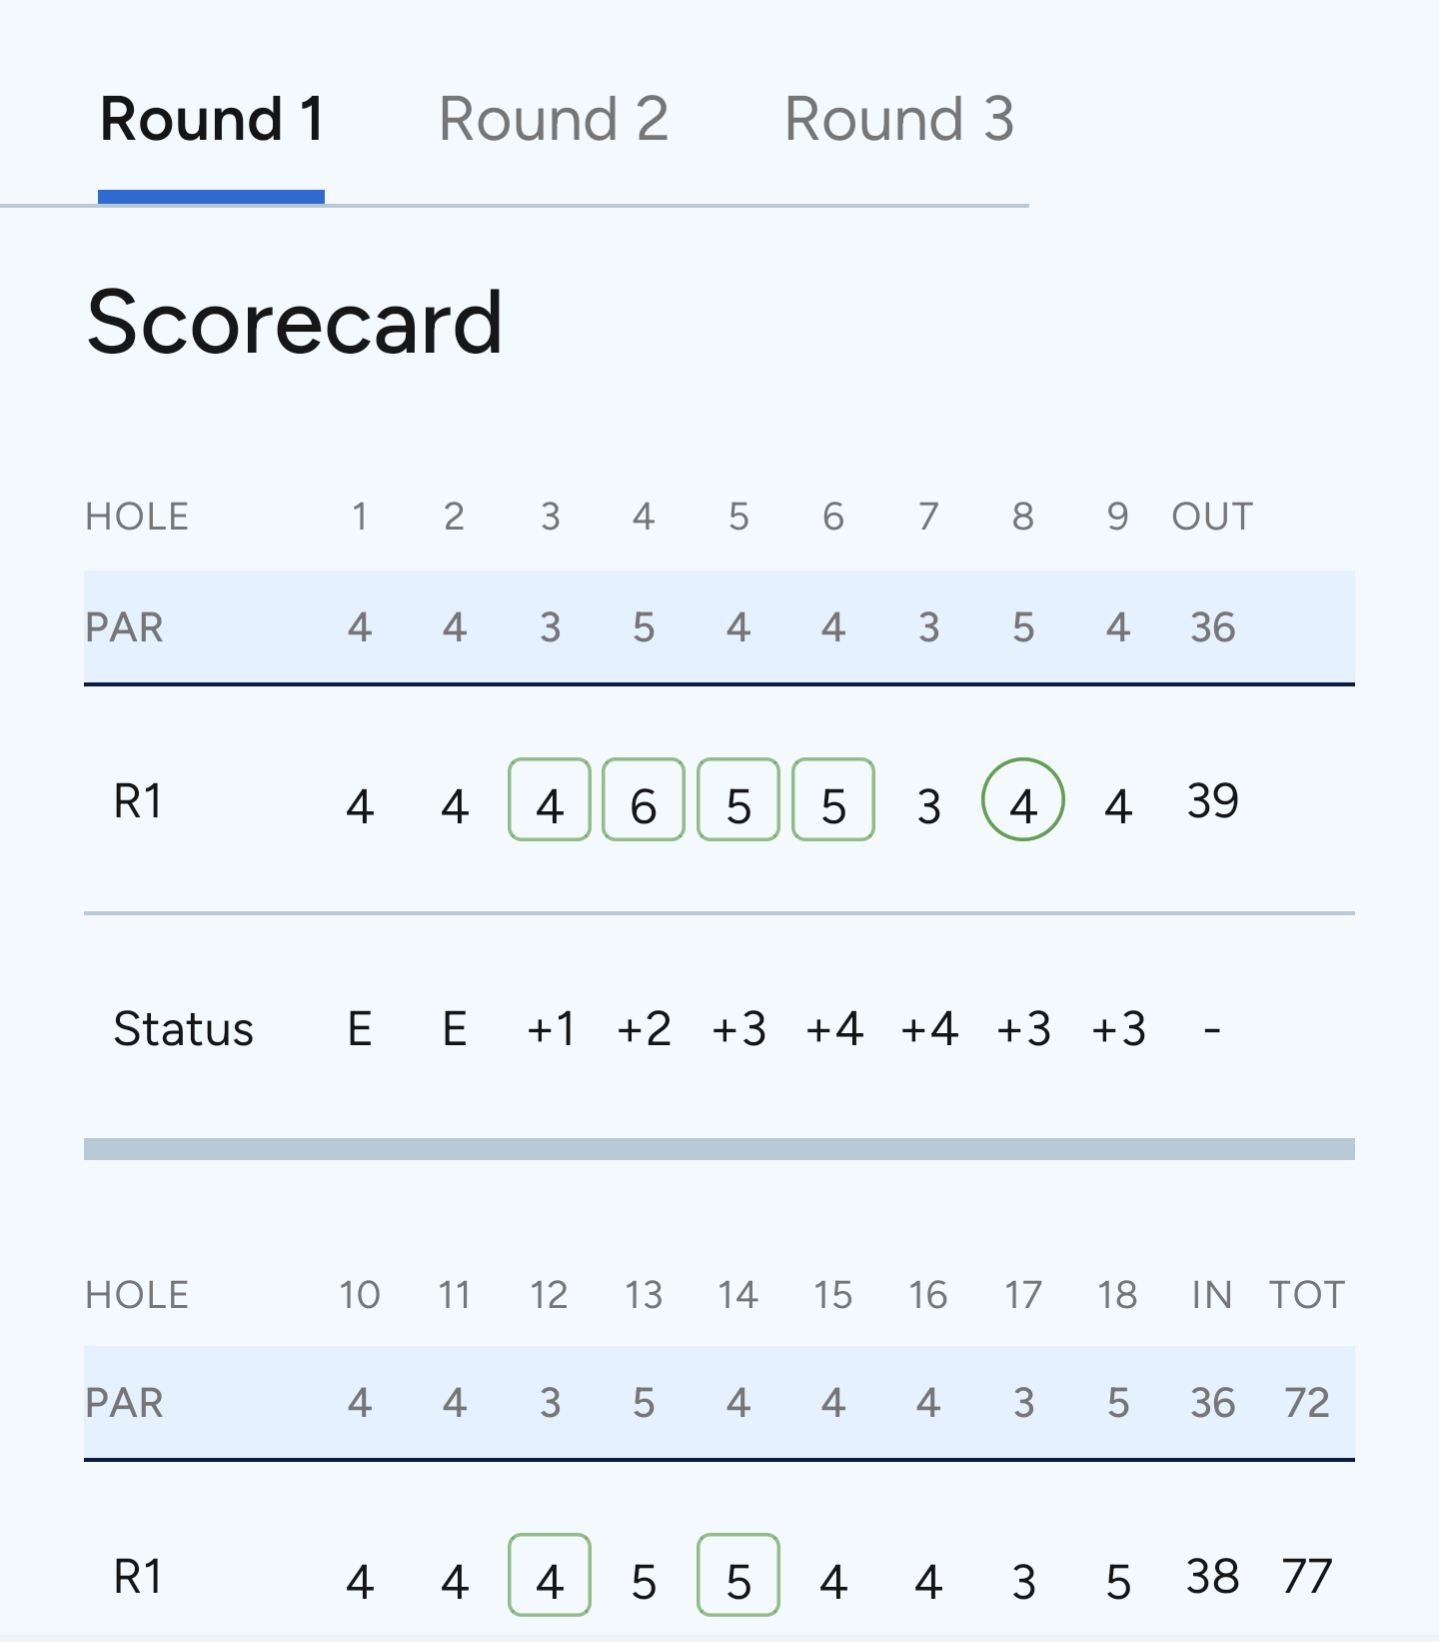Click the back nine IN score 38
This screenshot has height=1642, width=1439.
[x=1212, y=1577]
